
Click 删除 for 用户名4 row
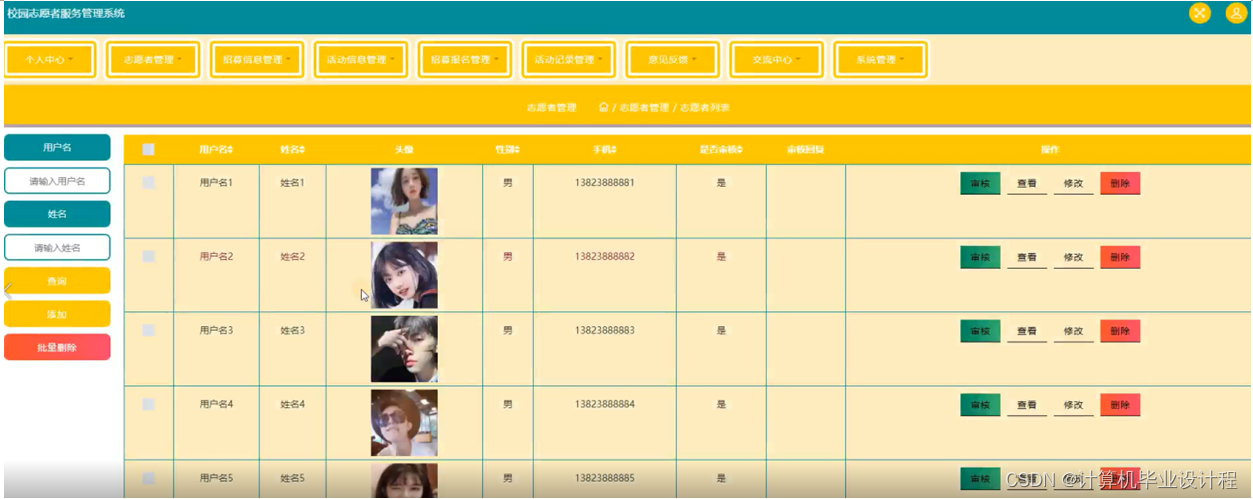1120,405
